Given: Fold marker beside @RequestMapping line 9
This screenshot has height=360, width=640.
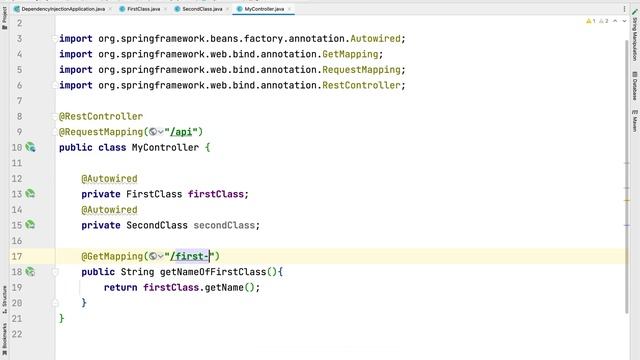Looking at the screenshot, I should 55,132.
